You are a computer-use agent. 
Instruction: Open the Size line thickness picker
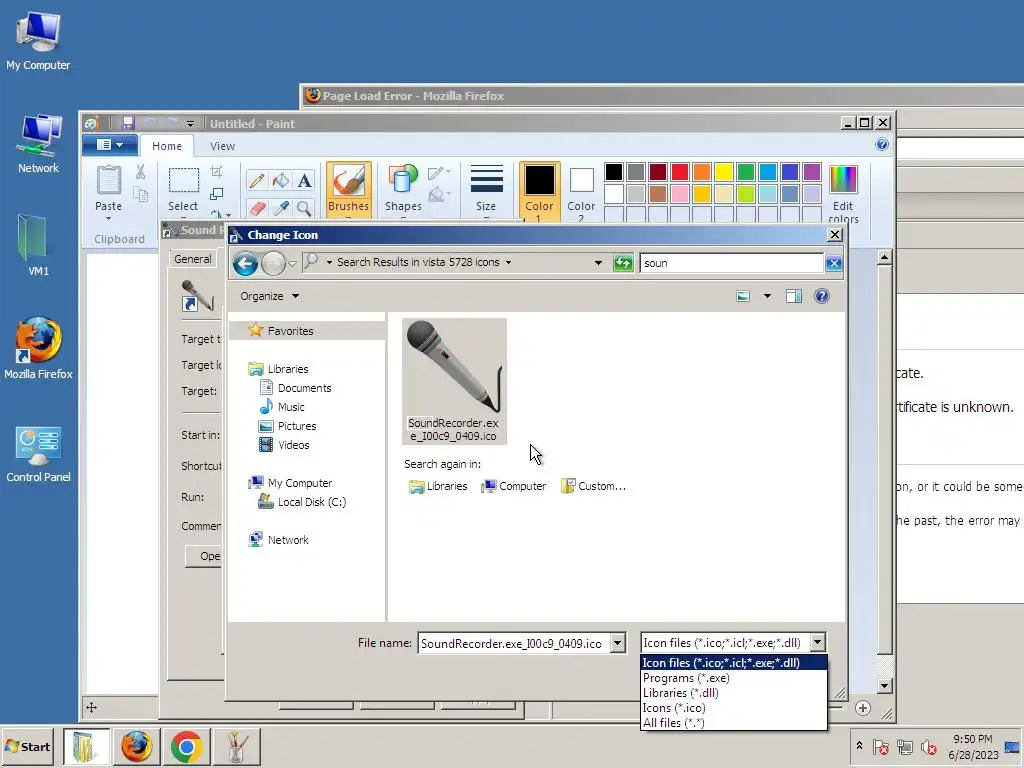pos(486,189)
